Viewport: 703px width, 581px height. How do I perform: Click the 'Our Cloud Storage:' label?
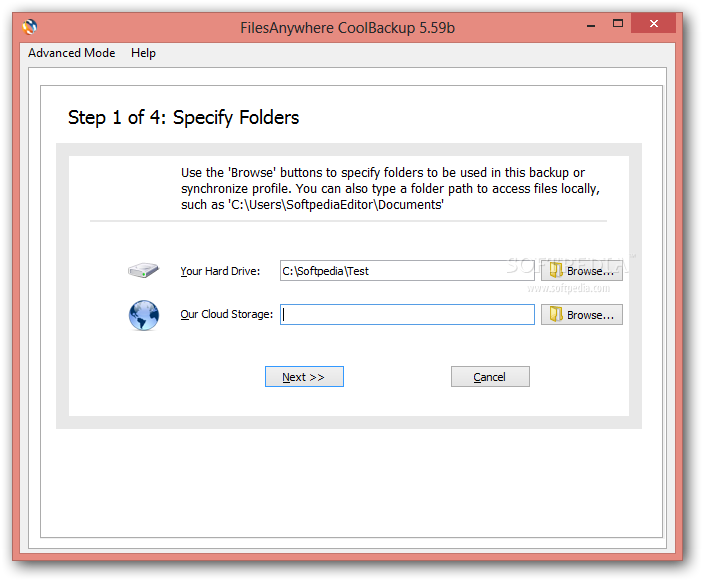point(226,314)
